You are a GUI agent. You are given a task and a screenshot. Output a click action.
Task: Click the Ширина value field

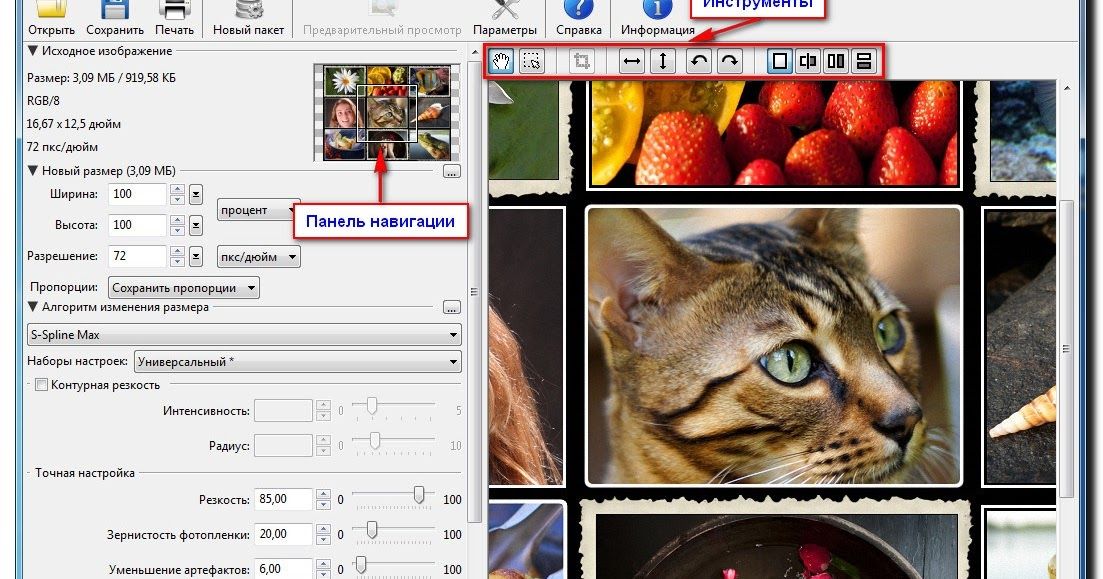coord(138,194)
